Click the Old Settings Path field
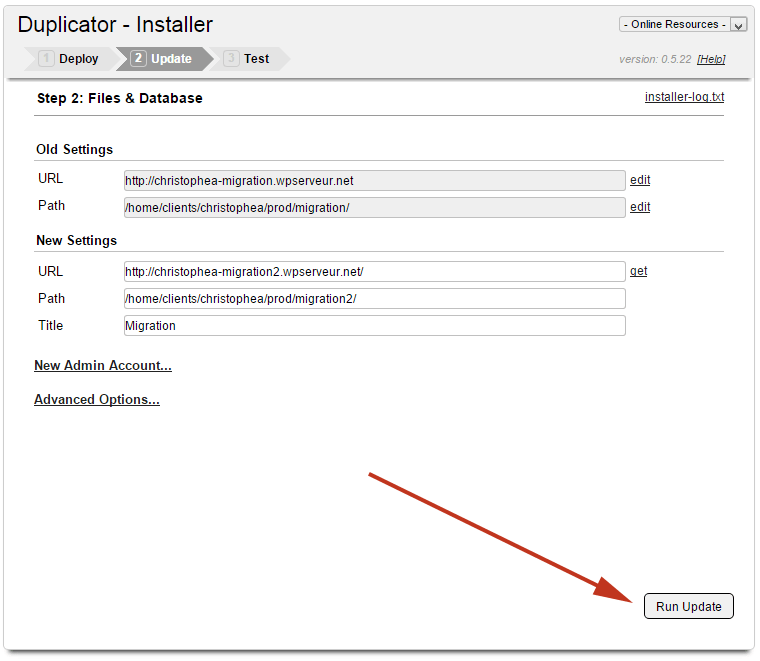Viewport: 760px width, 661px height. (374, 207)
